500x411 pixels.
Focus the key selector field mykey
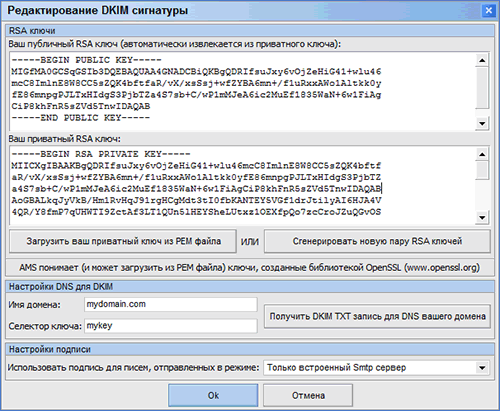coord(171,326)
